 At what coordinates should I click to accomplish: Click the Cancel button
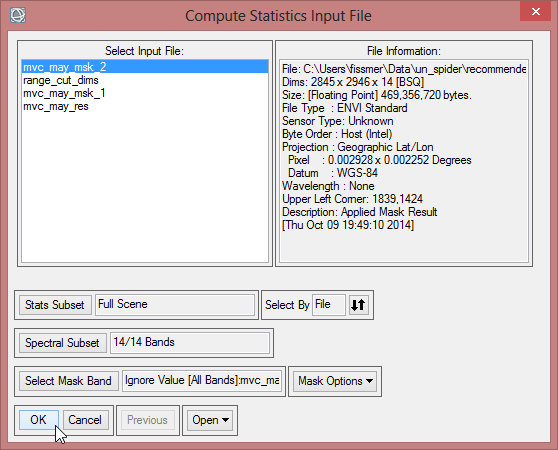pos(85,420)
